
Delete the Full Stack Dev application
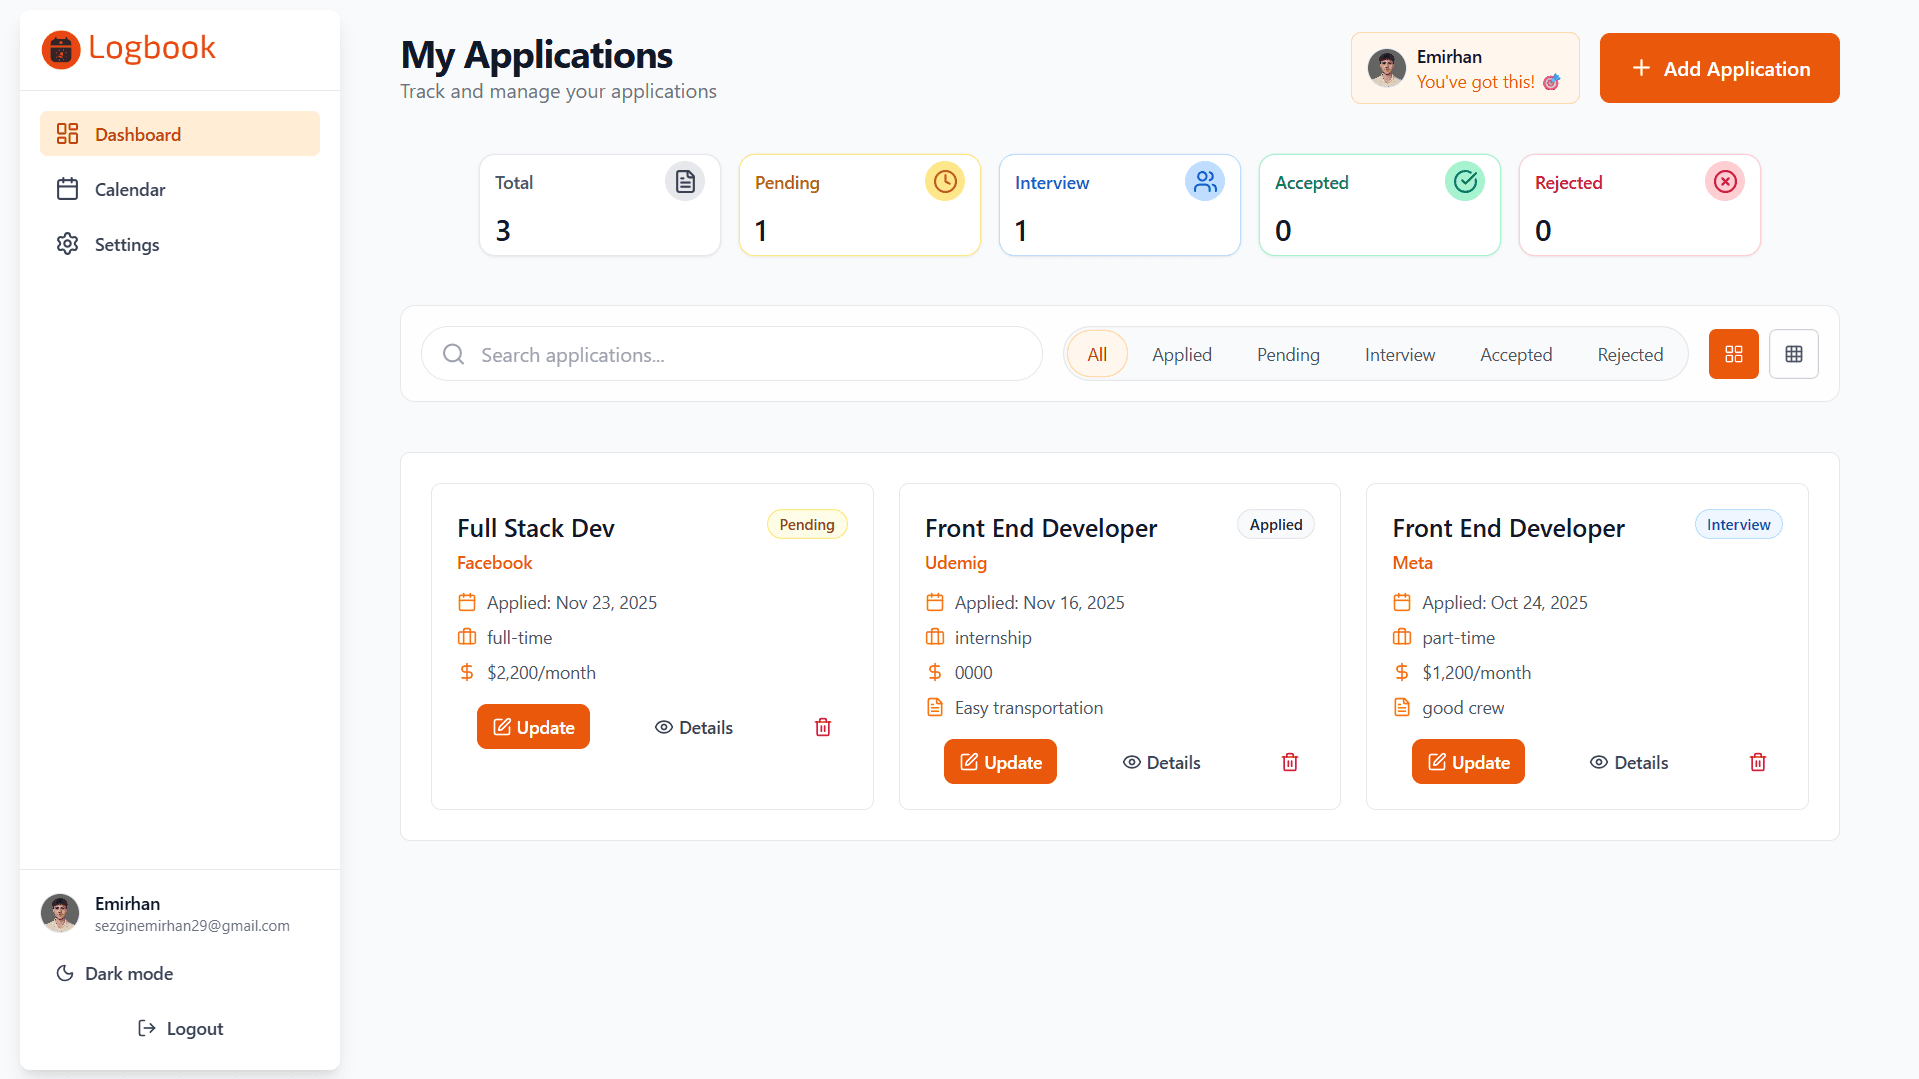tap(823, 727)
